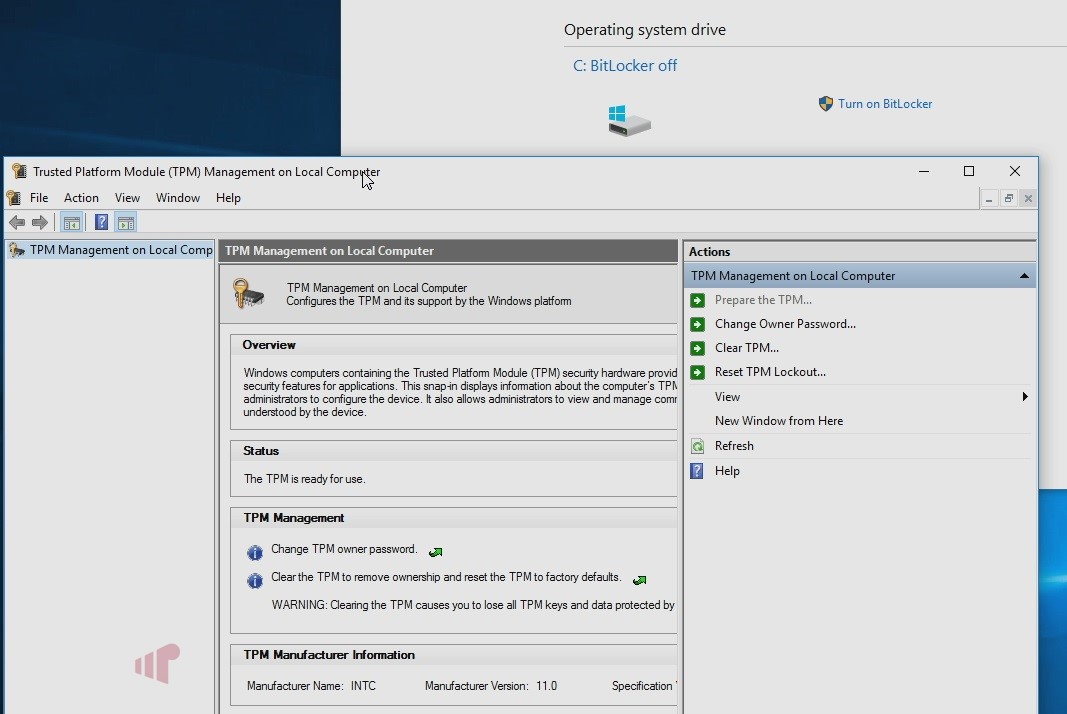Viewport: 1067px width, 714px height.
Task: Click the TPM Management section heading
Action: pyautogui.click(x=293, y=518)
